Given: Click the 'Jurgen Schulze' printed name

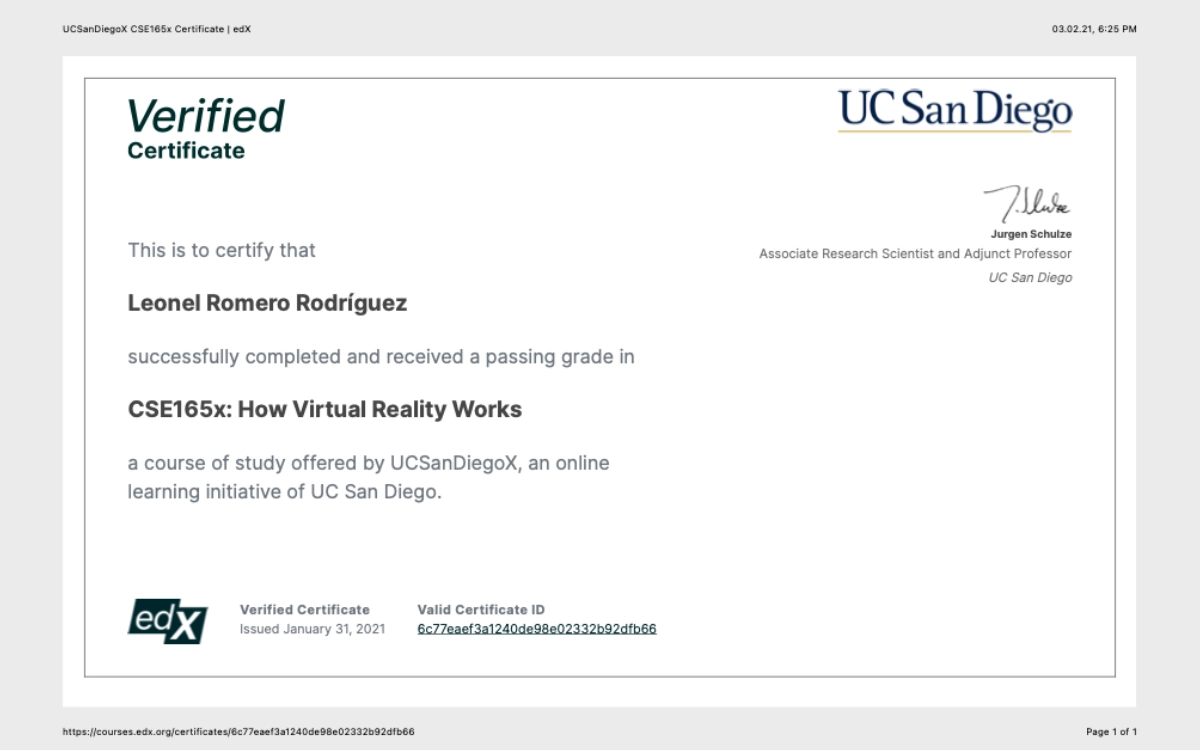Looking at the screenshot, I should [x=1031, y=234].
